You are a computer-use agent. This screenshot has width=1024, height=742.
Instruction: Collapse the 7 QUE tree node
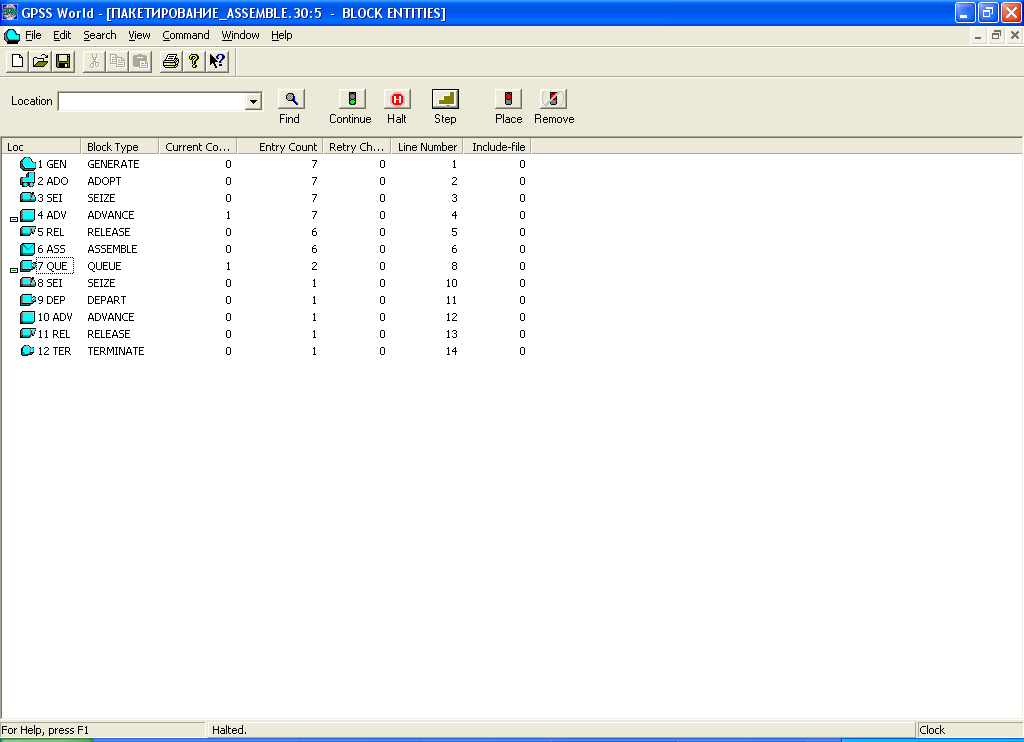tap(14, 270)
